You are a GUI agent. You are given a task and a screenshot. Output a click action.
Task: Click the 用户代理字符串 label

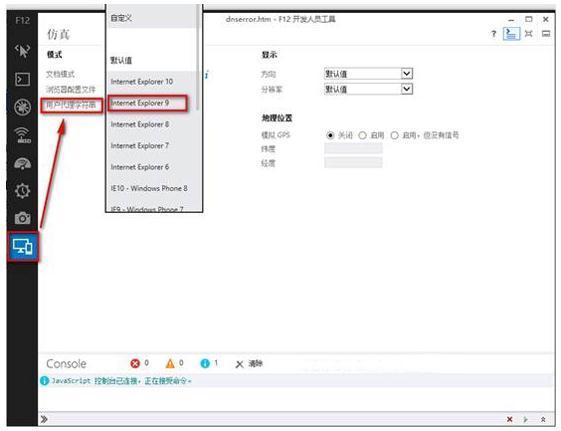coord(71,105)
